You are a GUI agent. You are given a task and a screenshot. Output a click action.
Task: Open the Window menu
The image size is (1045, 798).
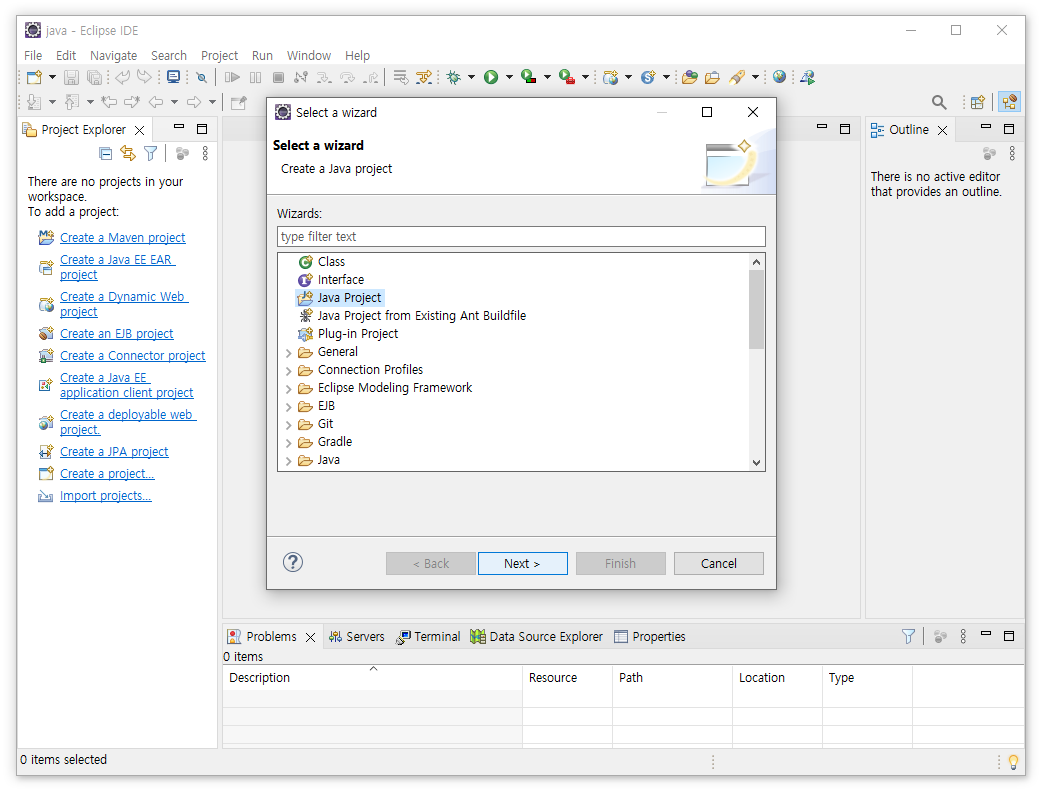(x=309, y=55)
